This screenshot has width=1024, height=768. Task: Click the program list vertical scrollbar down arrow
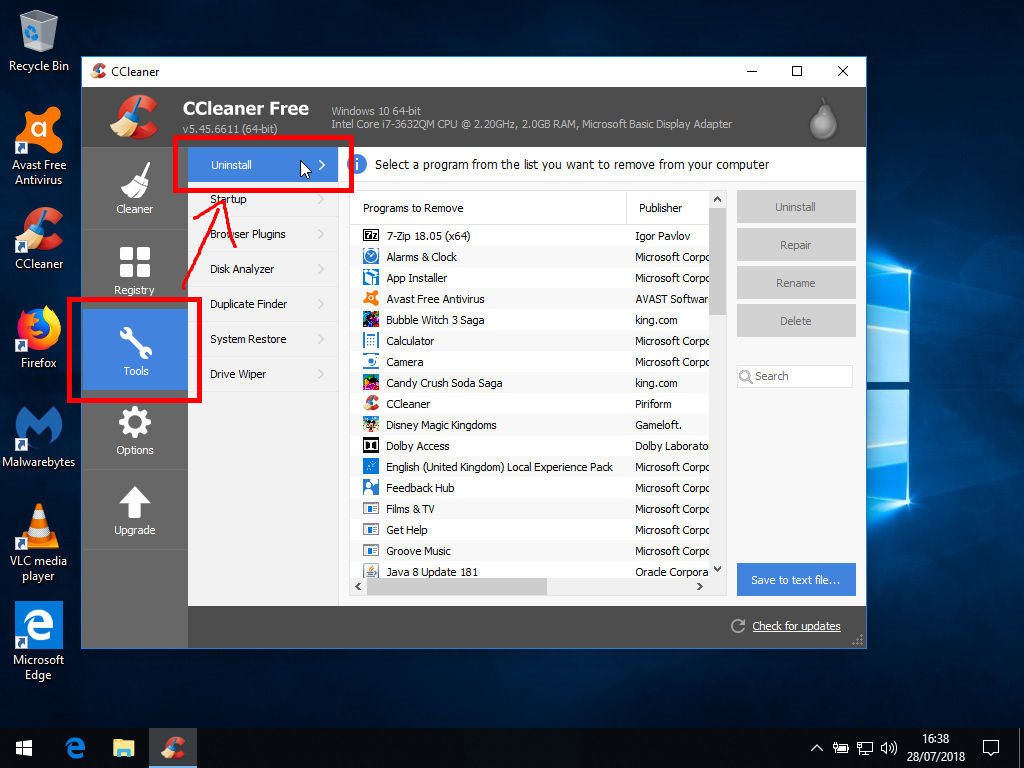(x=717, y=569)
